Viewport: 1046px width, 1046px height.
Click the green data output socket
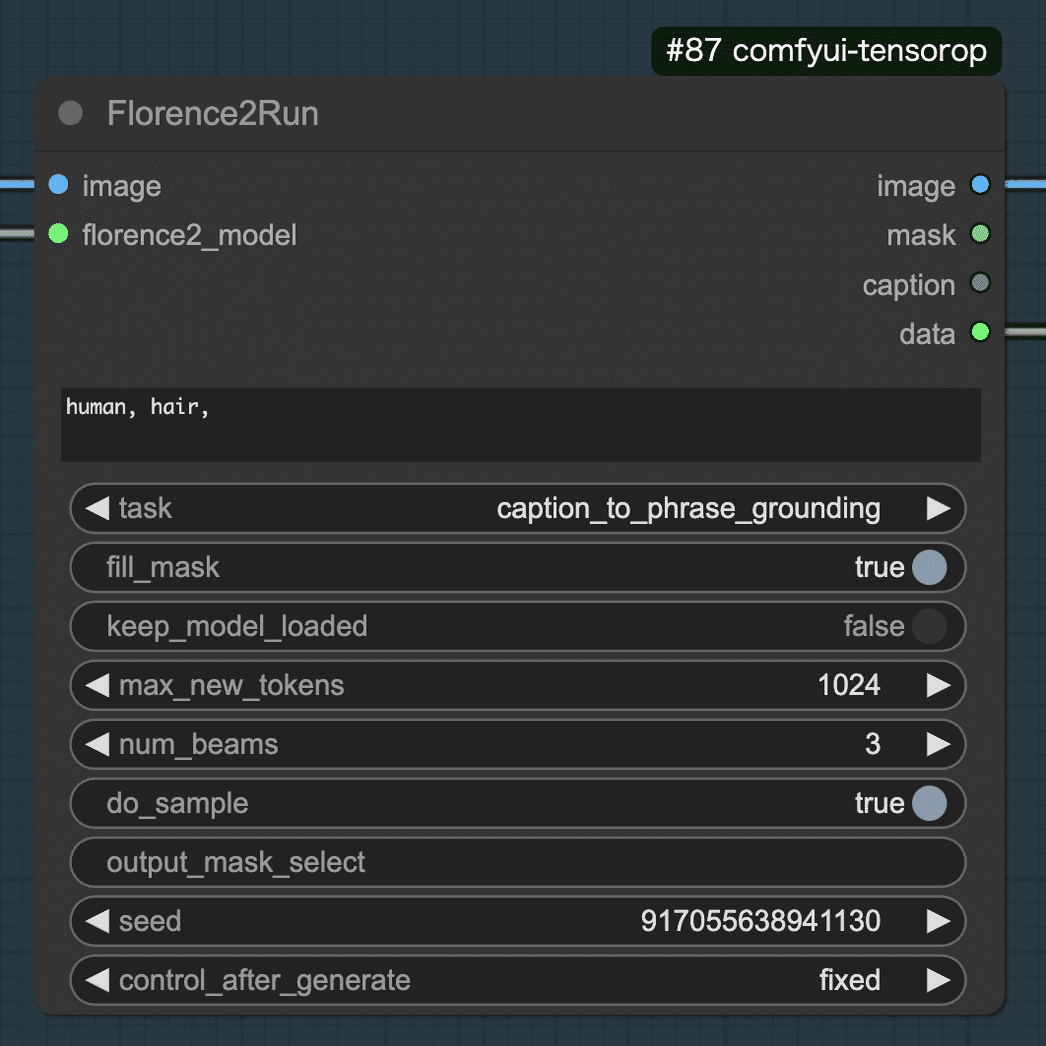click(x=980, y=333)
